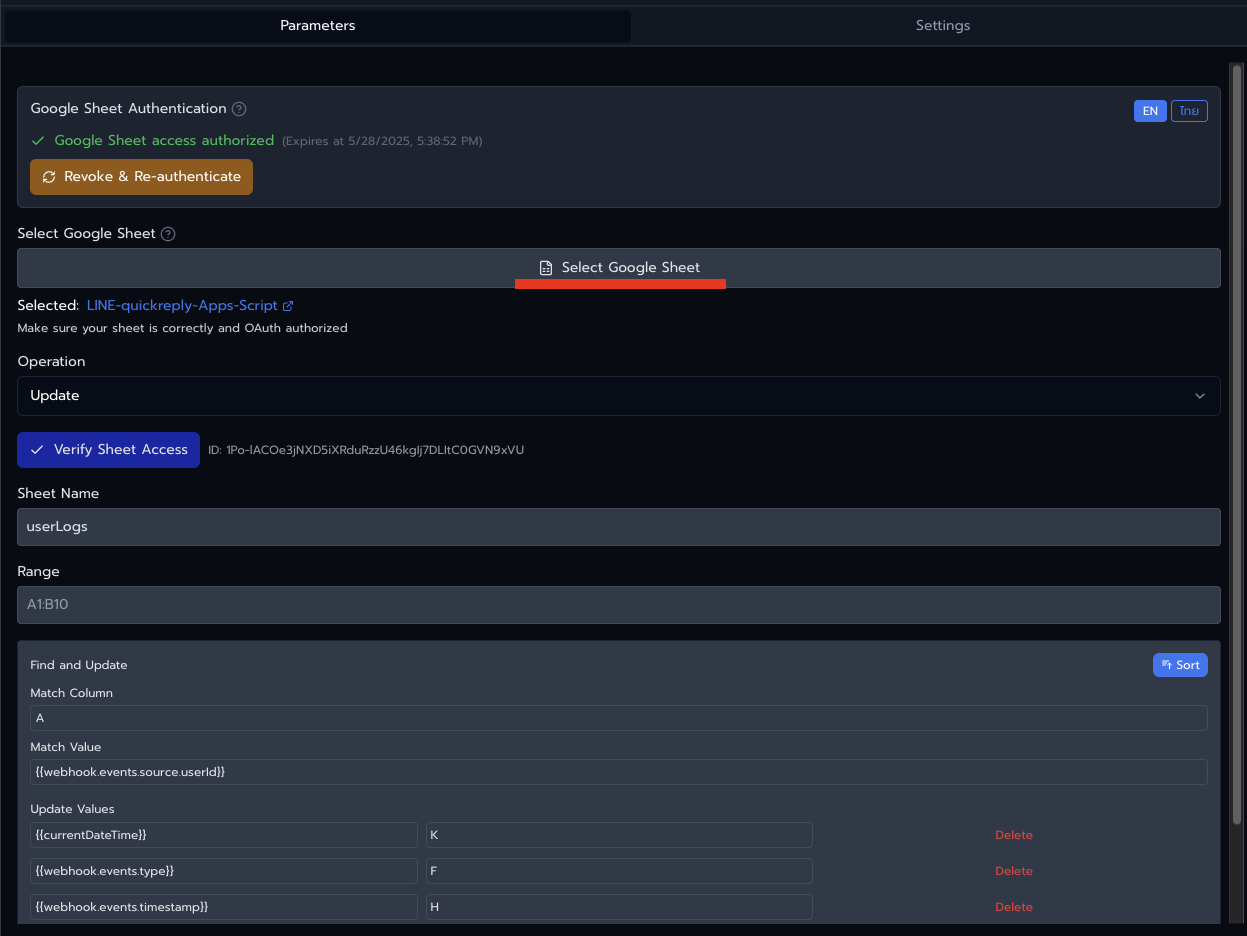
Task: Click the chevron arrow of Operation dropdown
Action: point(1200,396)
